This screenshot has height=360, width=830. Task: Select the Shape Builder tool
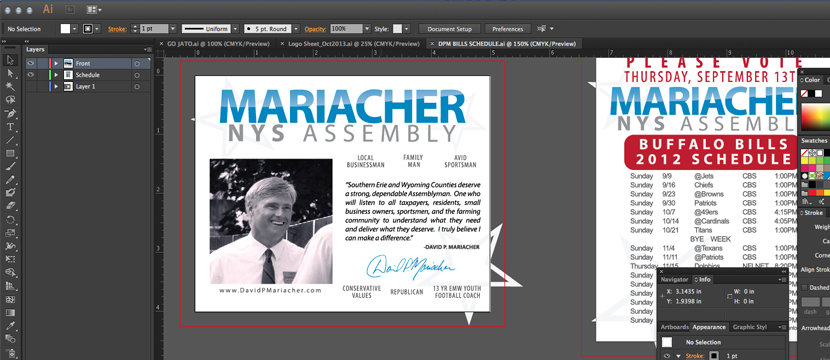pyautogui.click(x=10, y=272)
